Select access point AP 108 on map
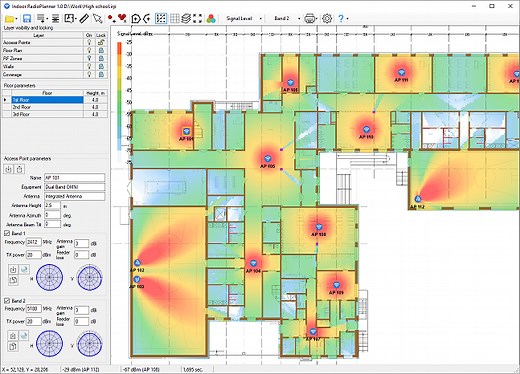This screenshot has height=374, width=520. click(x=319, y=227)
